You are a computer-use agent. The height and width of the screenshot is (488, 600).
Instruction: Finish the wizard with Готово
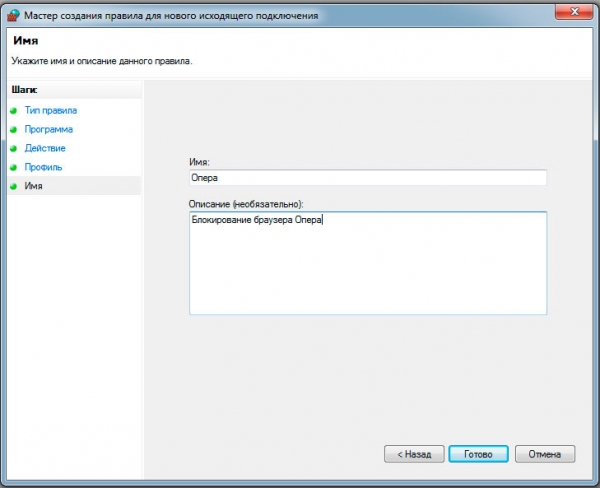click(x=478, y=454)
